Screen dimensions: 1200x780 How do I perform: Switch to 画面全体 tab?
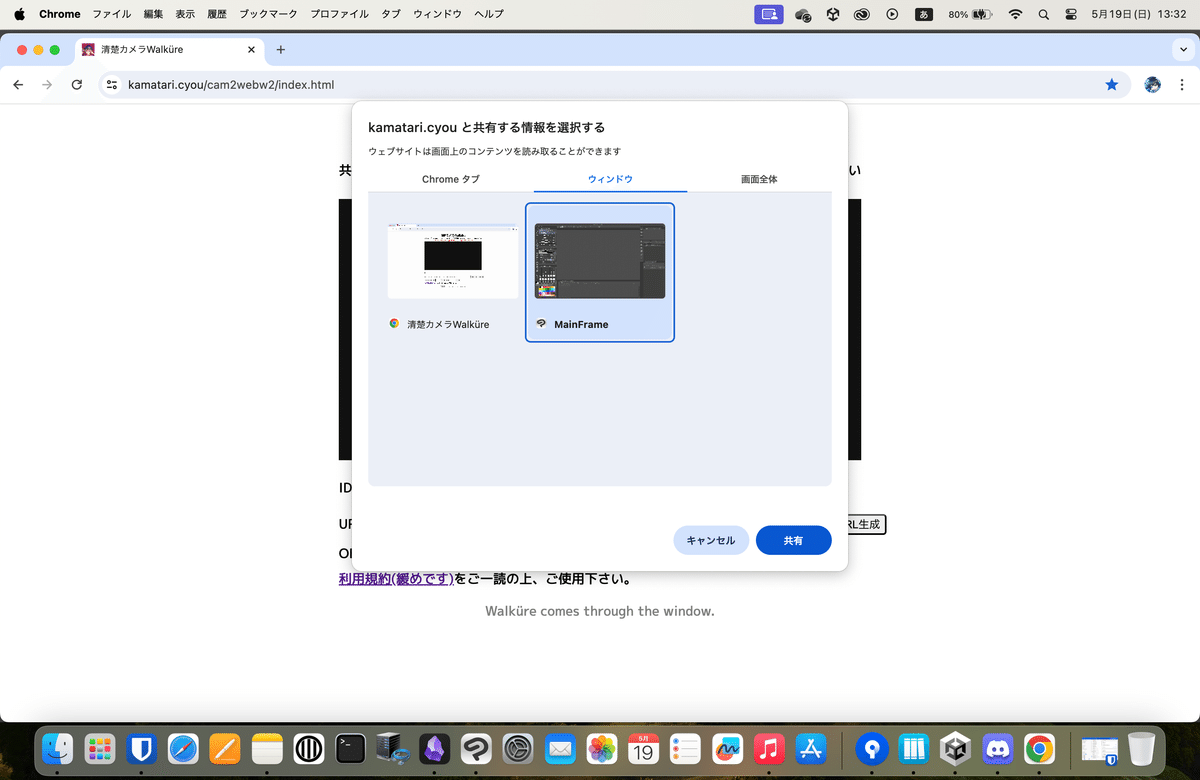[759, 179]
